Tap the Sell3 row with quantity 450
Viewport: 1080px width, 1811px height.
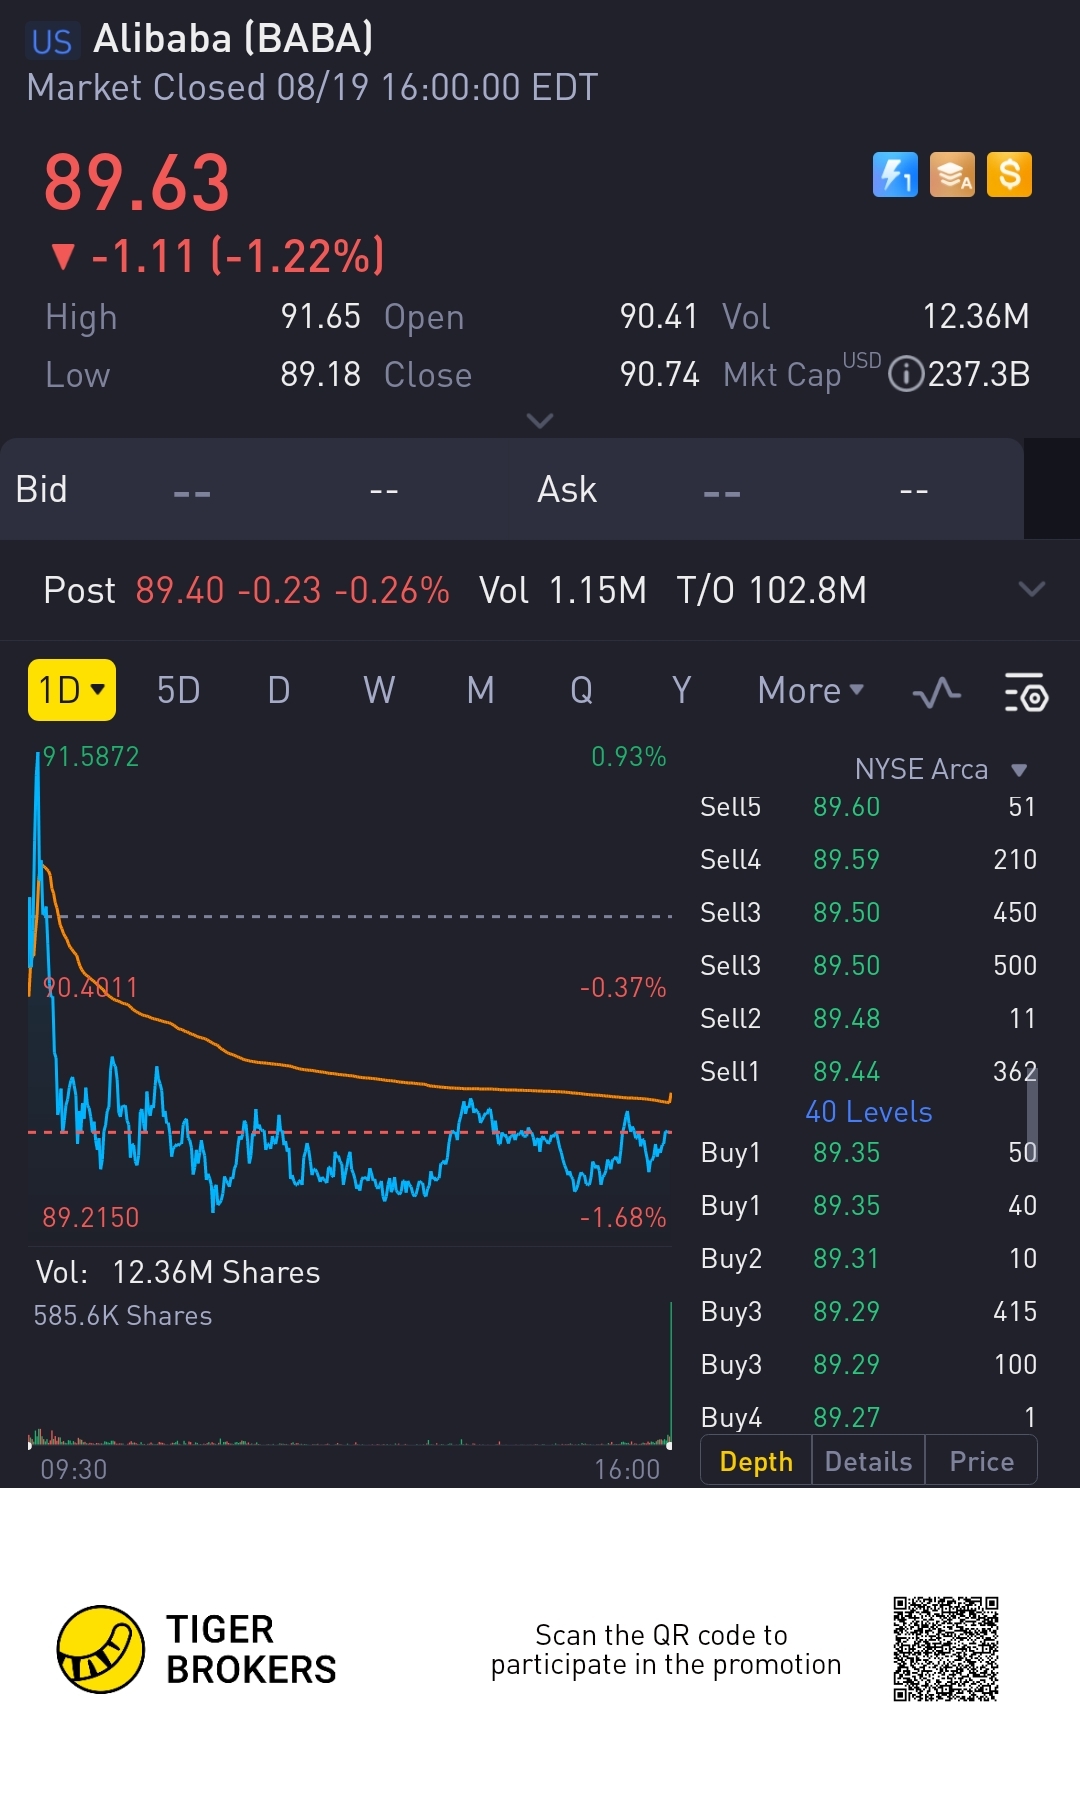point(868,913)
